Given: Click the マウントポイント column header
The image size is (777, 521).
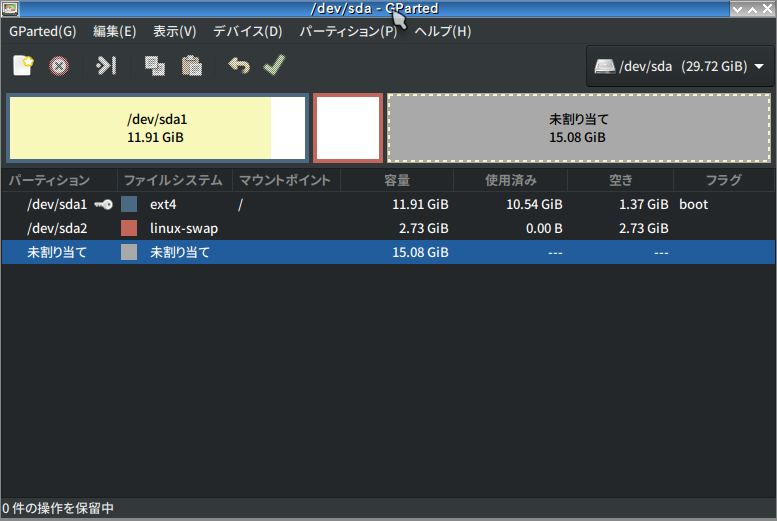Looking at the screenshot, I should [286, 180].
